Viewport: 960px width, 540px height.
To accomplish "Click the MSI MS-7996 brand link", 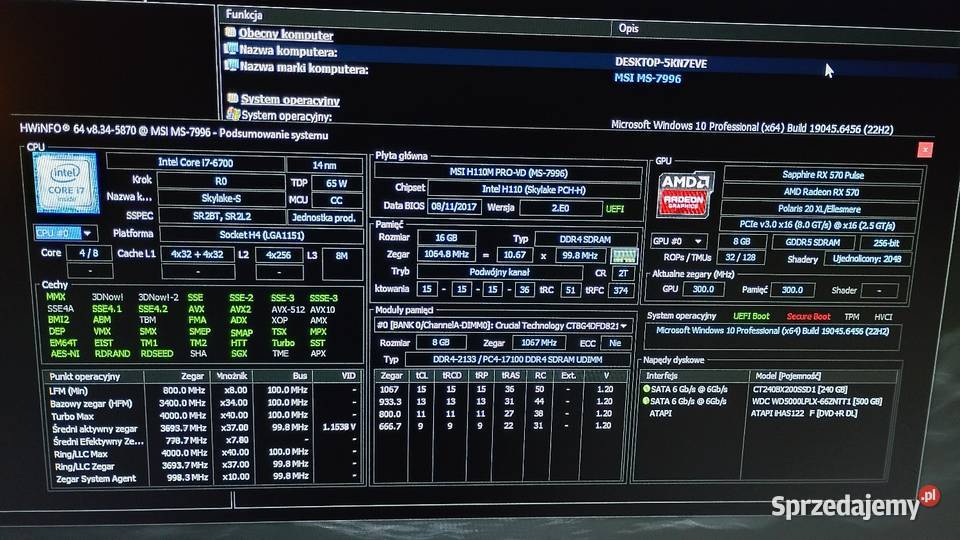I will click(x=648, y=77).
